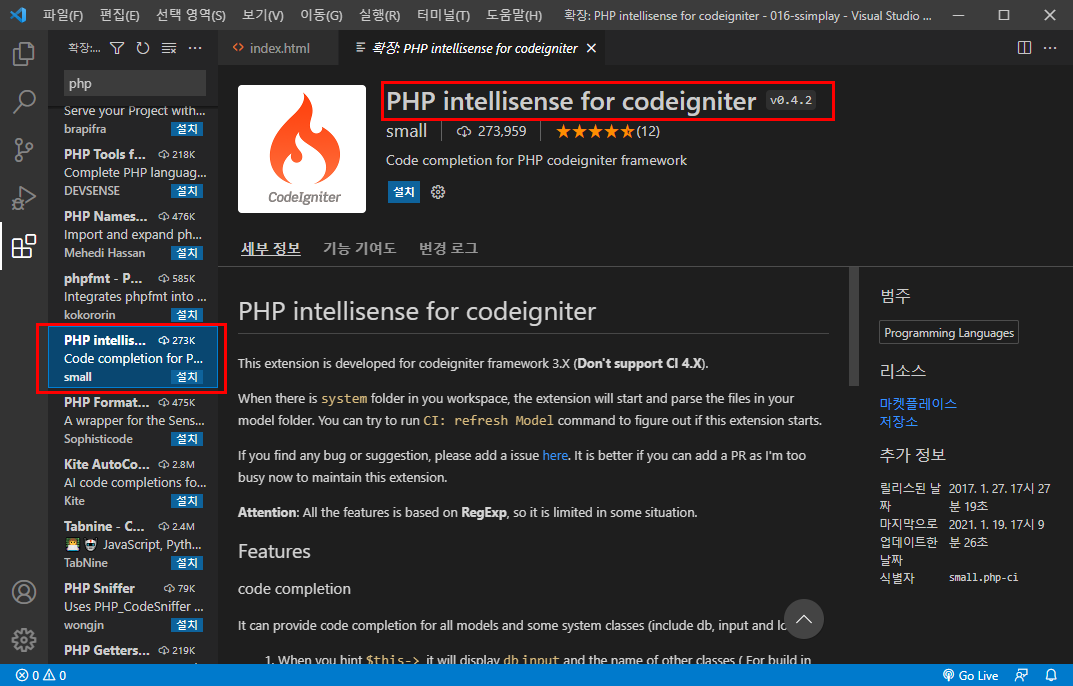Image resolution: width=1073 pixels, height=686 pixels.
Task: Install PHP Tools by DEVSENSE
Action: click(x=187, y=191)
